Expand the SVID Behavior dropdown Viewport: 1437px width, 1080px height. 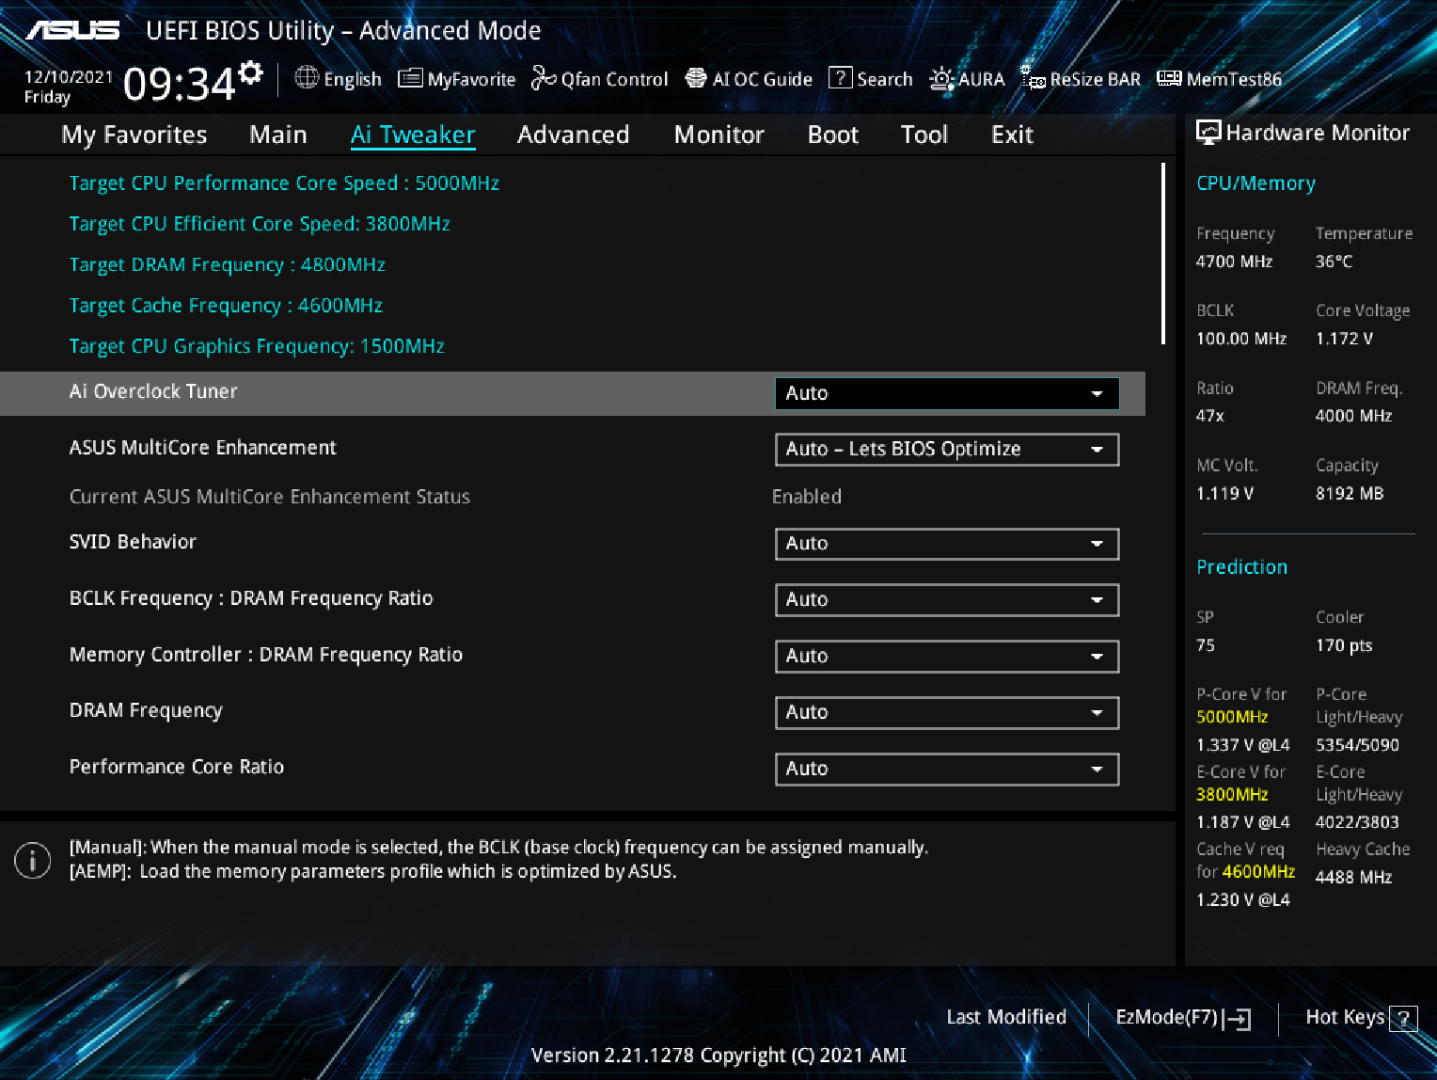946,544
